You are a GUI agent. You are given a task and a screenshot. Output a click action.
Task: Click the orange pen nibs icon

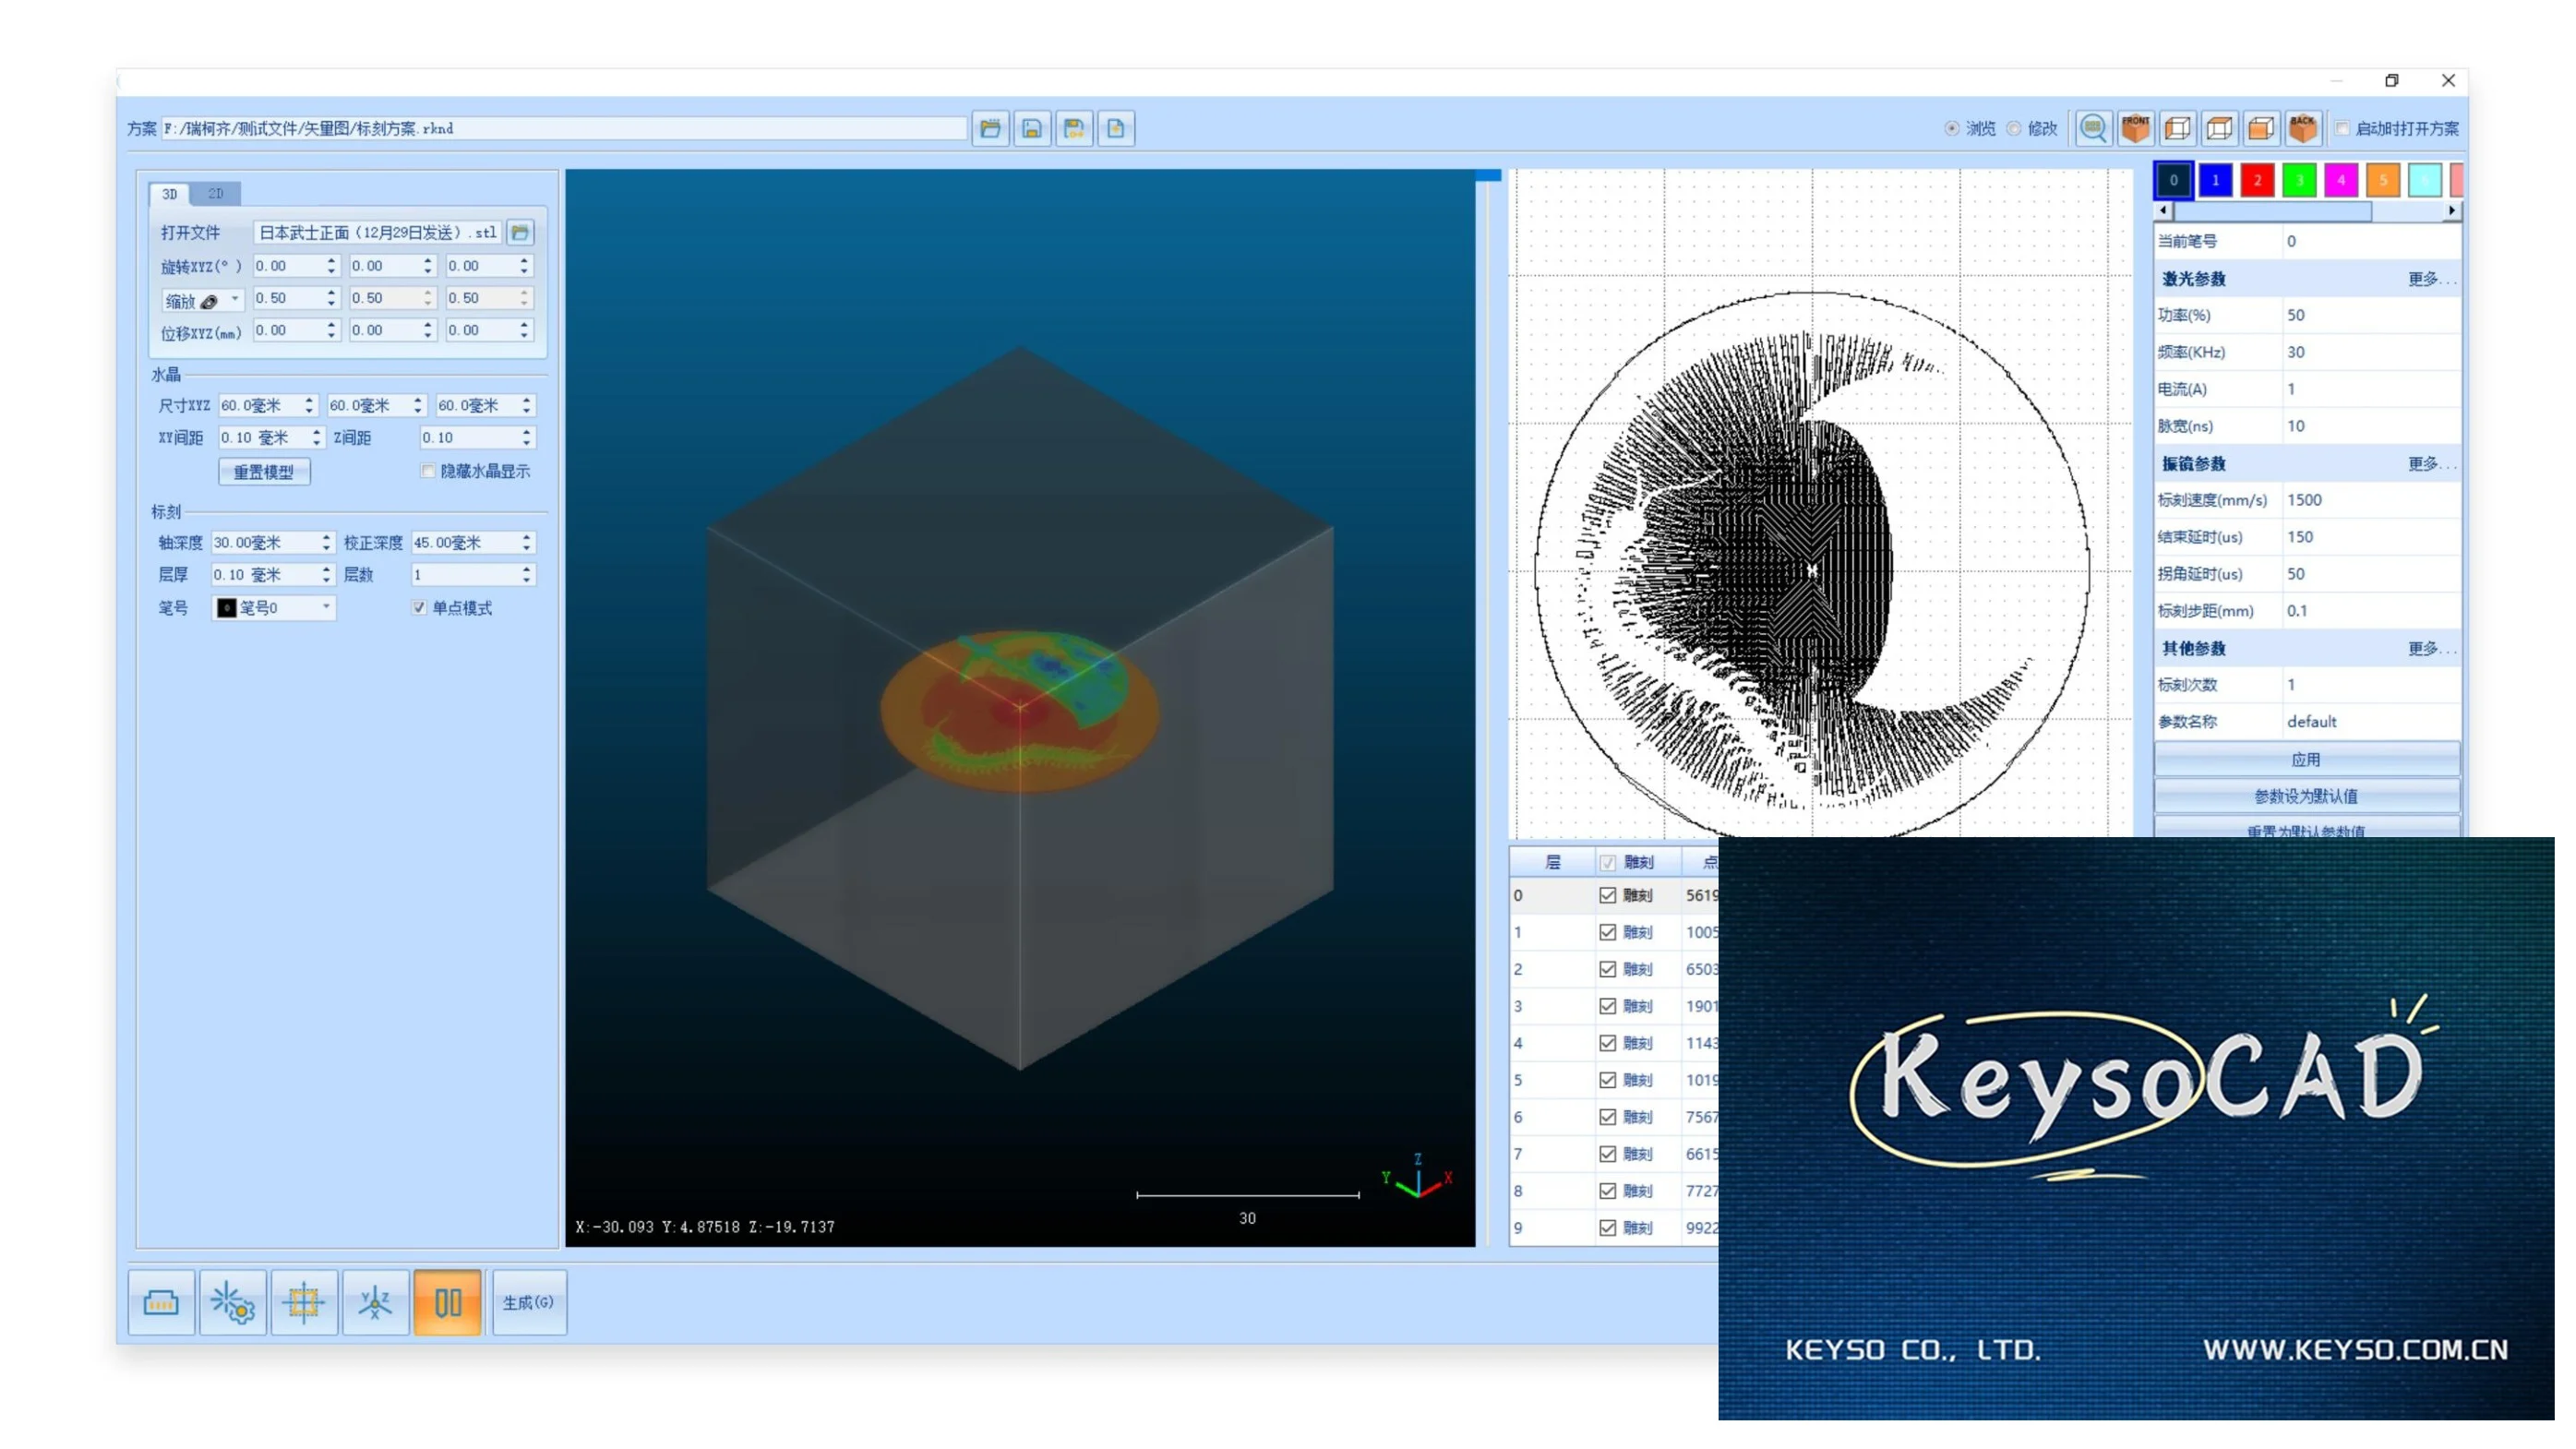[x=448, y=1302]
